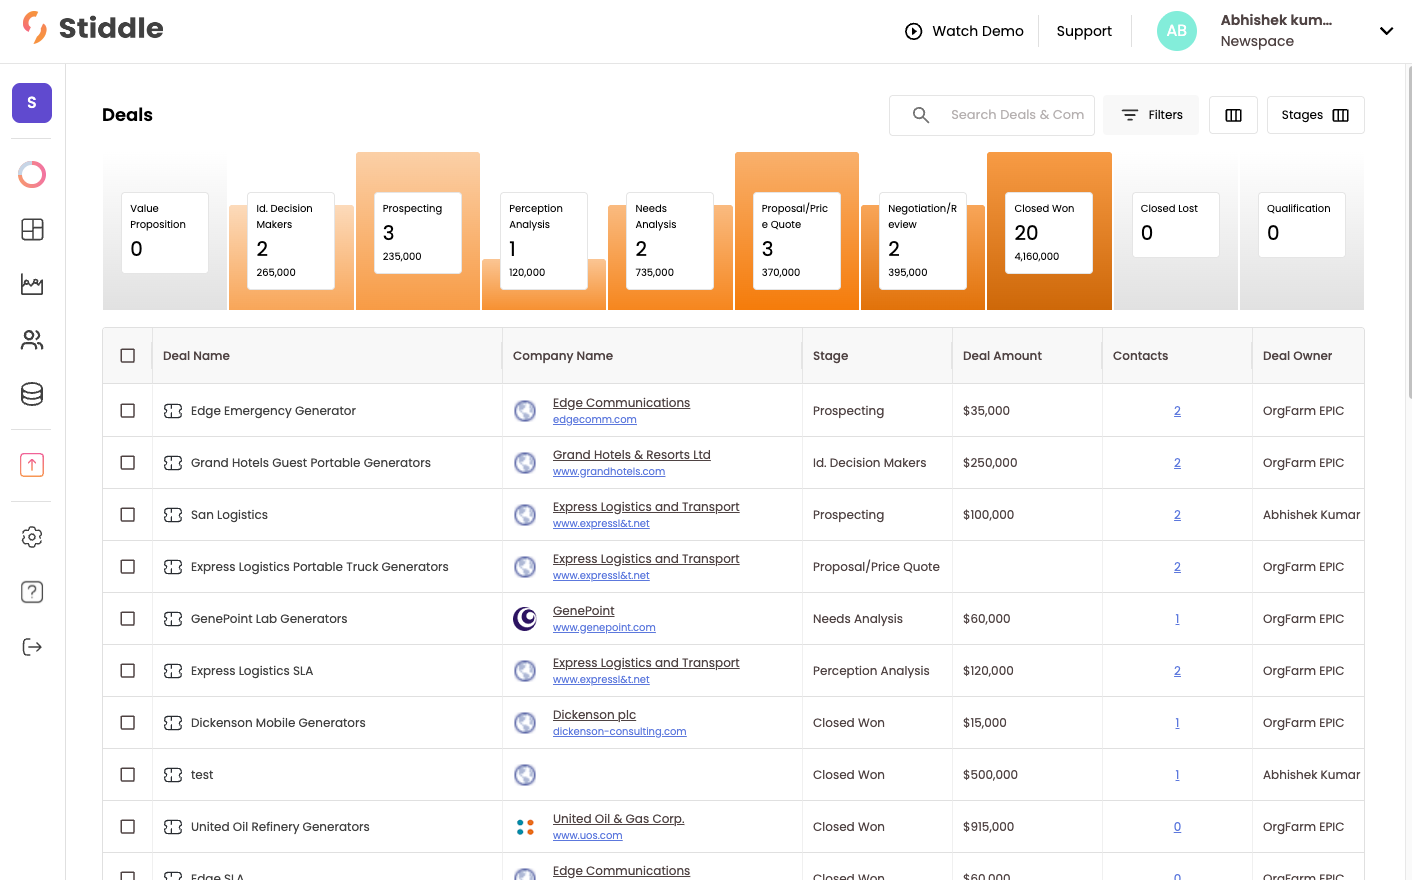
Task: Check the Dickenson Mobile Generators row checkbox
Action: pyautogui.click(x=127, y=723)
